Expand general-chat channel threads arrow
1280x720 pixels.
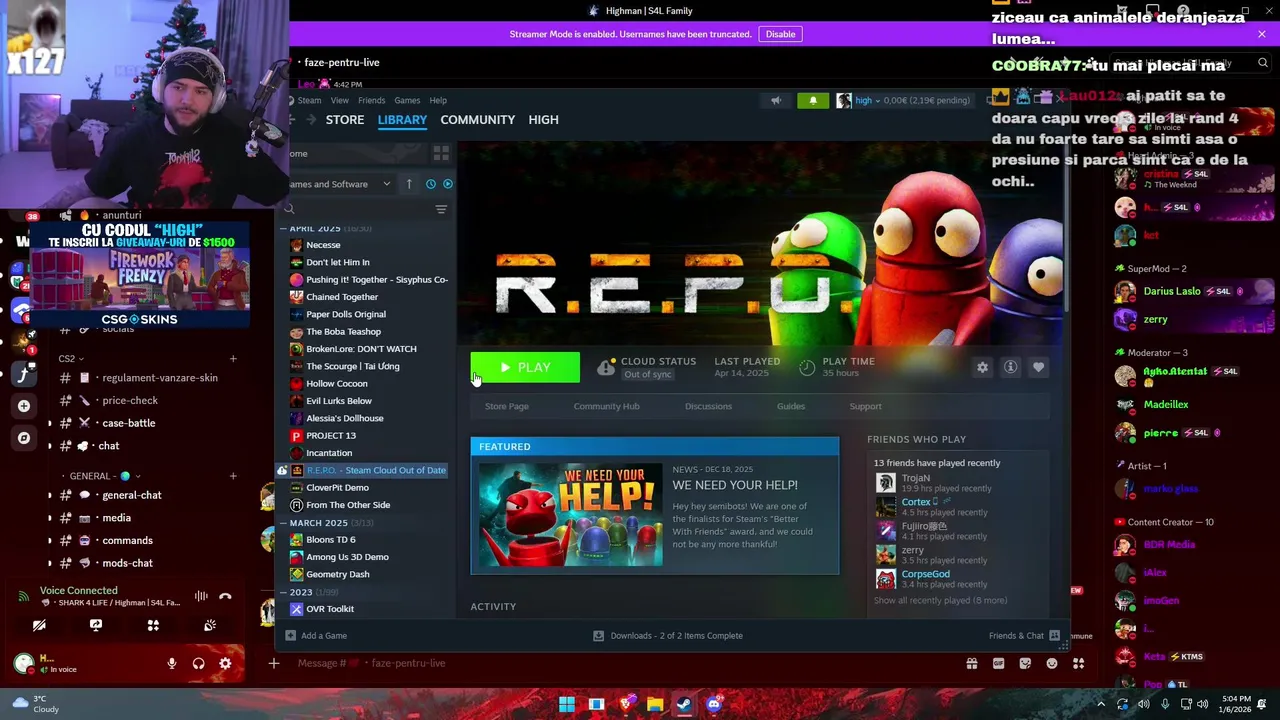(50, 495)
